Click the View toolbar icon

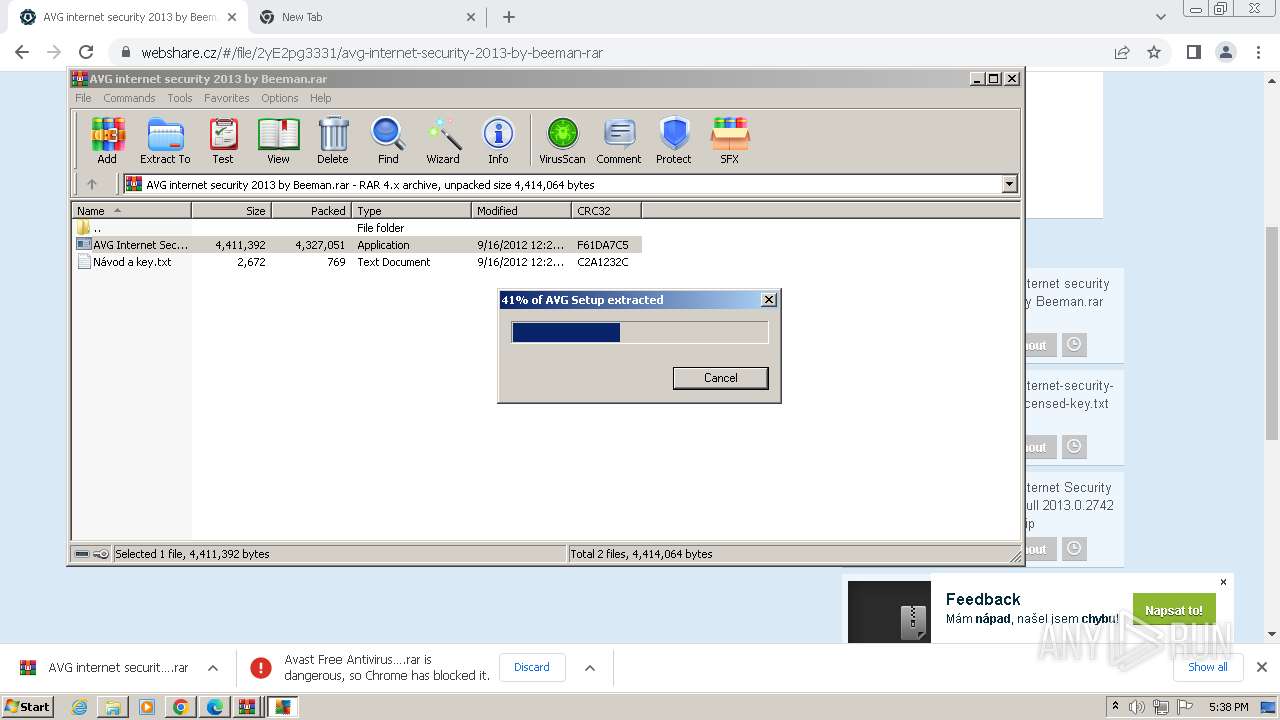[278, 140]
